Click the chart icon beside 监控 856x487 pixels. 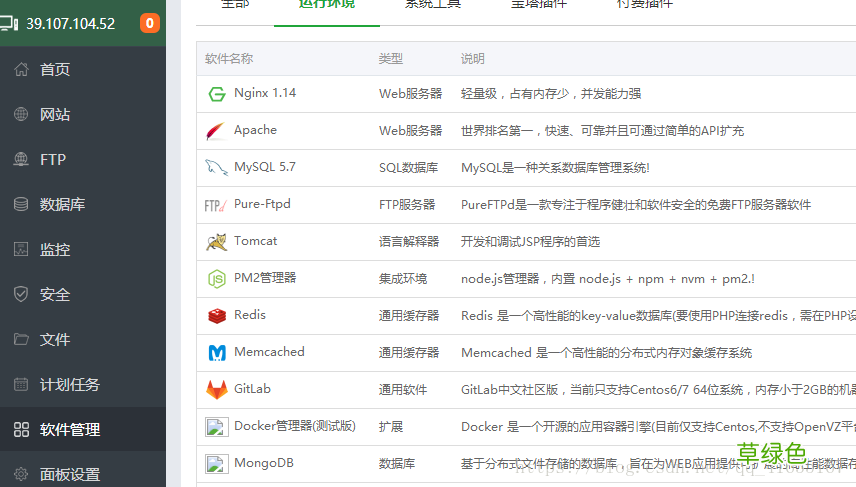[x=21, y=249]
